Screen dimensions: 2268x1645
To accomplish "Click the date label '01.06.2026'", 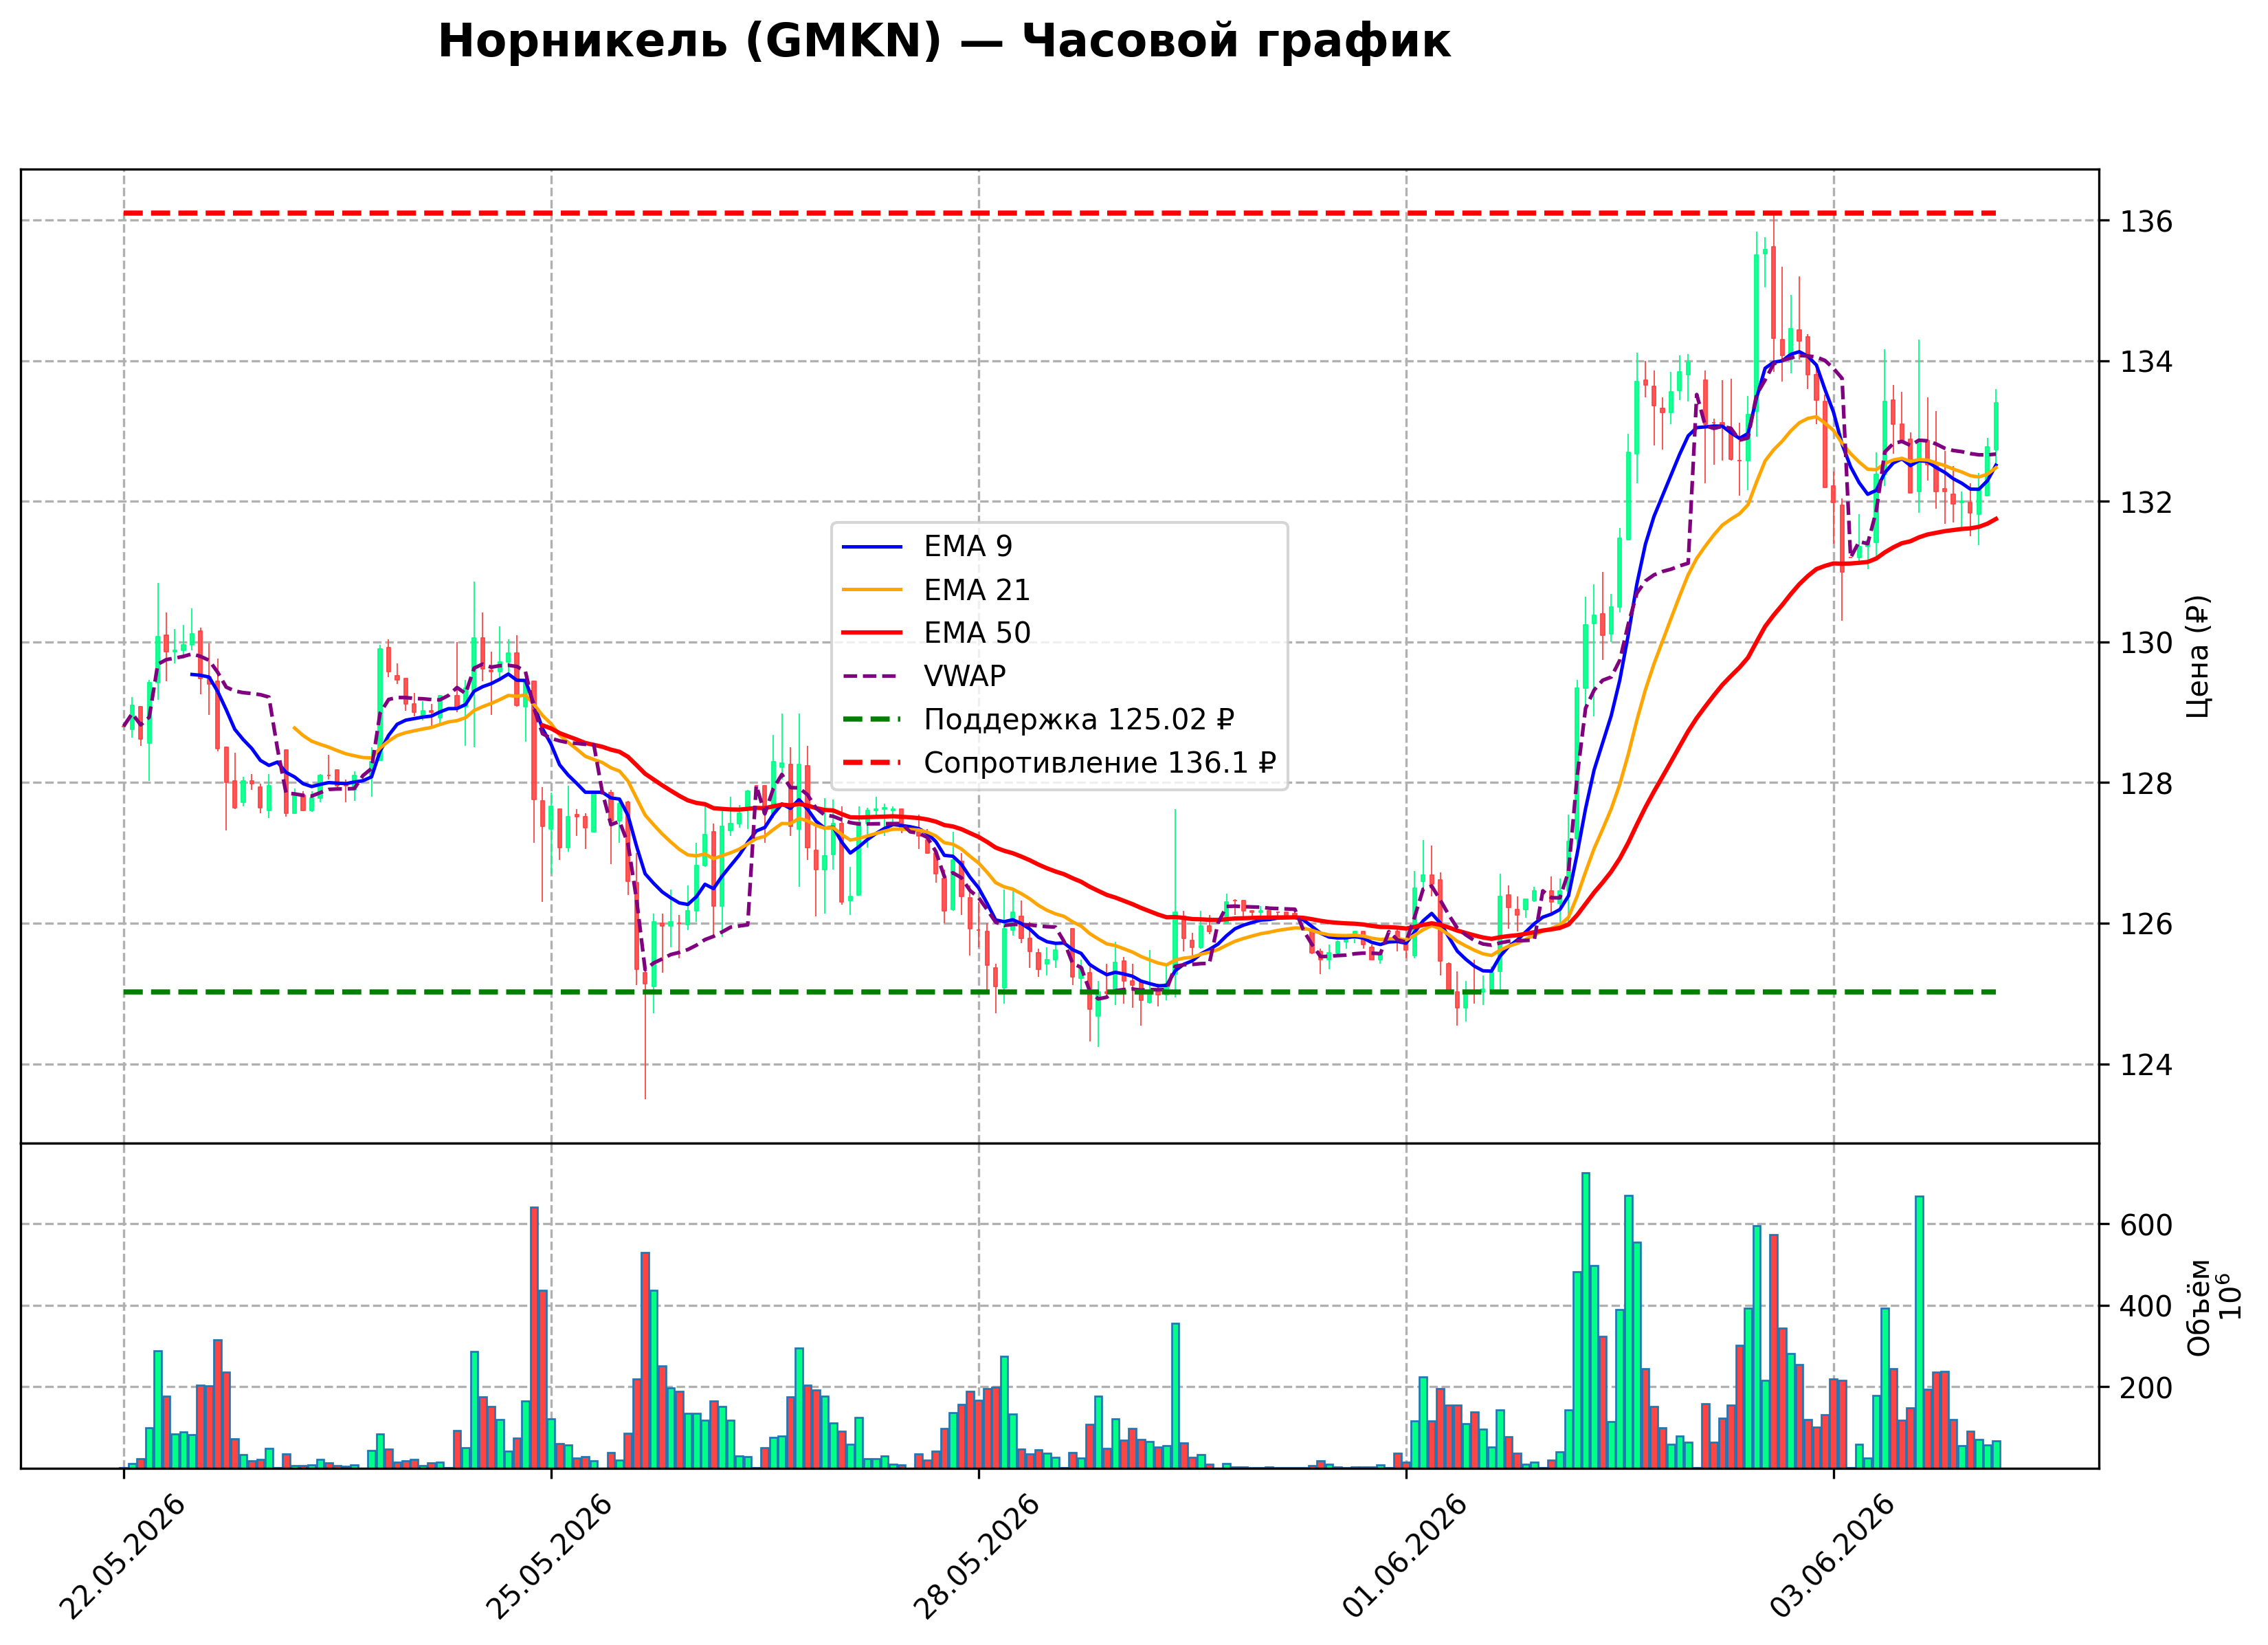I will (x=1404, y=1558).
